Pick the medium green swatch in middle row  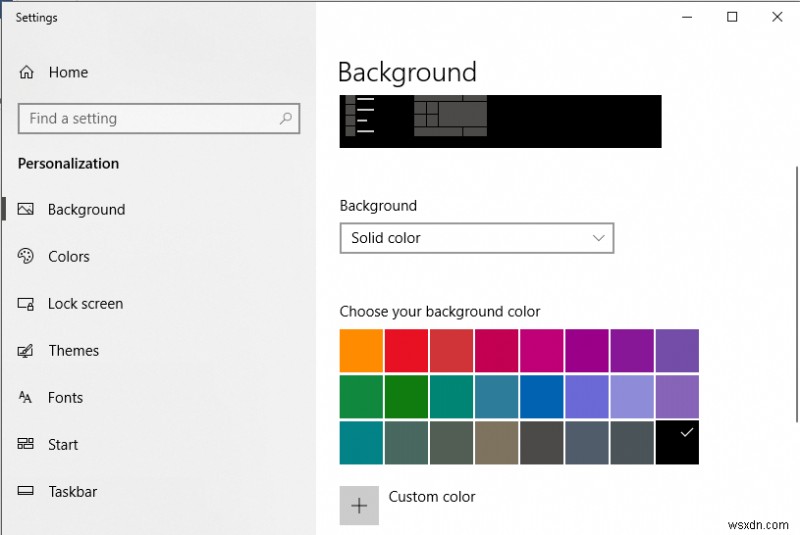(x=361, y=396)
